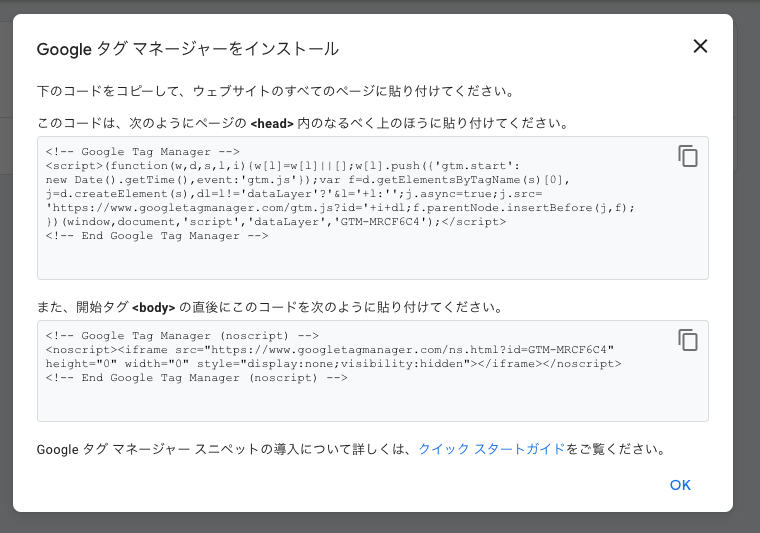This screenshot has height=533, width=760.
Task: Close the Tag Manager install dialog
Action: click(700, 47)
